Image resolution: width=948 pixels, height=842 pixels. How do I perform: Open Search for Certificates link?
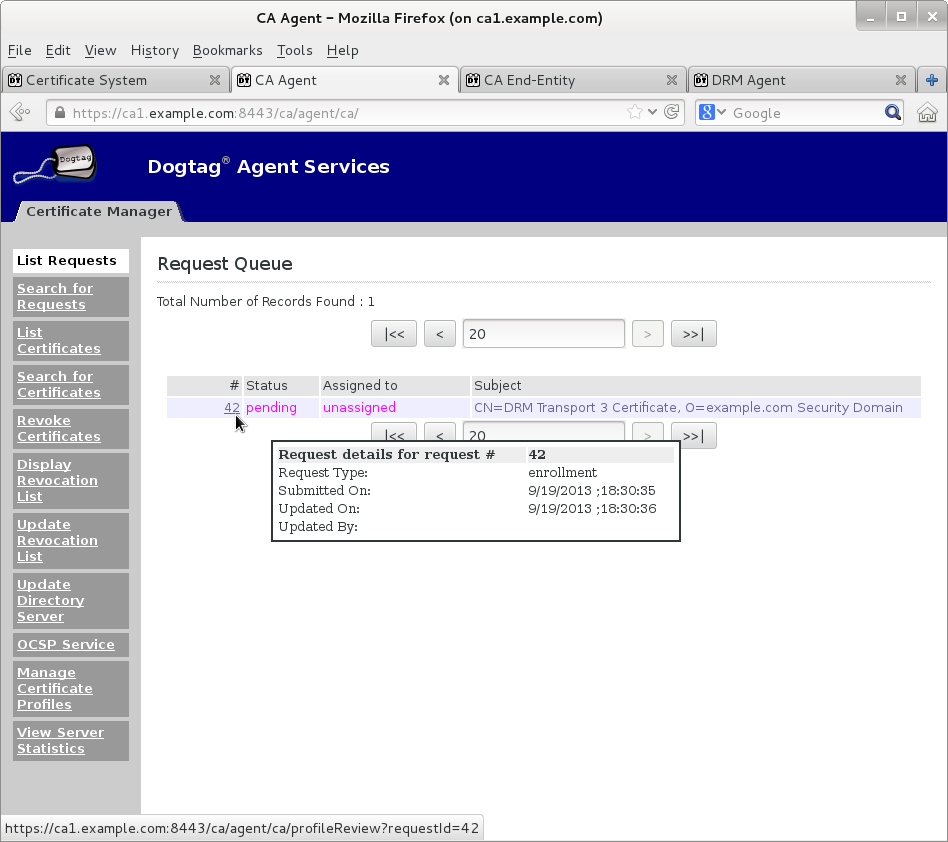point(59,384)
